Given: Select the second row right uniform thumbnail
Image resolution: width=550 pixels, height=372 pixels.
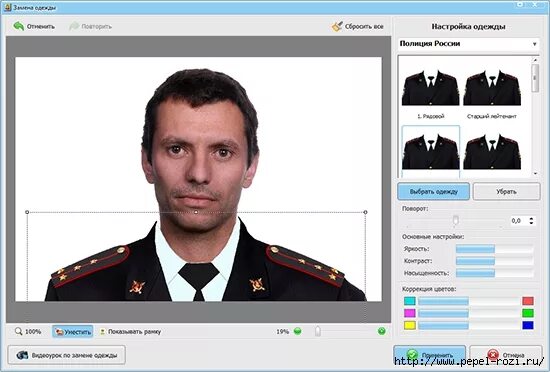Looking at the screenshot, I should coord(492,152).
